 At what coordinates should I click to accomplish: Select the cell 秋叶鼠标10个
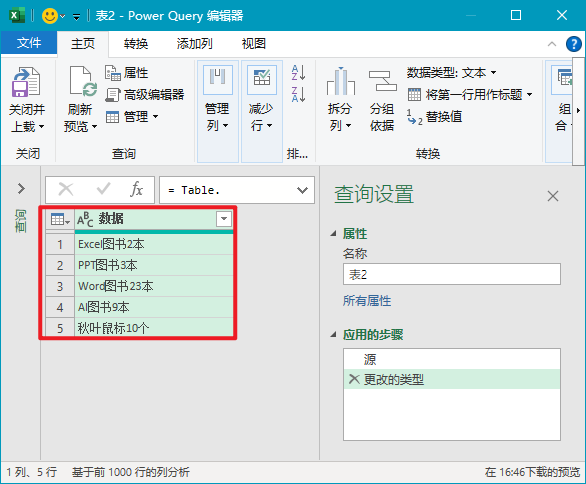click(154, 327)
